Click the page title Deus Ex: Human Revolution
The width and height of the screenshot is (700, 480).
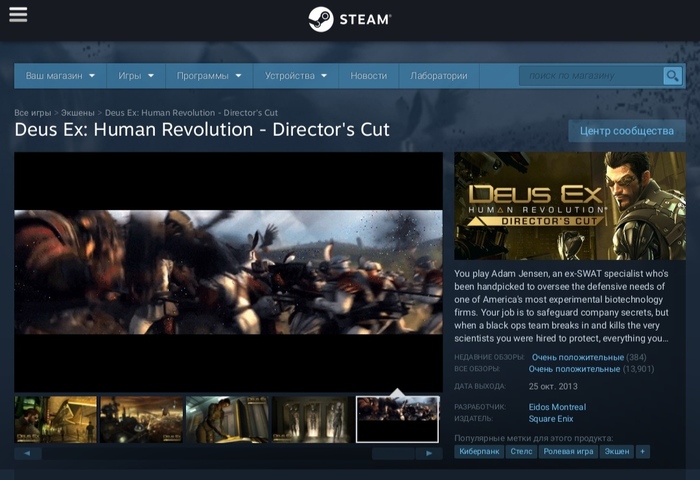coord(202,129)
